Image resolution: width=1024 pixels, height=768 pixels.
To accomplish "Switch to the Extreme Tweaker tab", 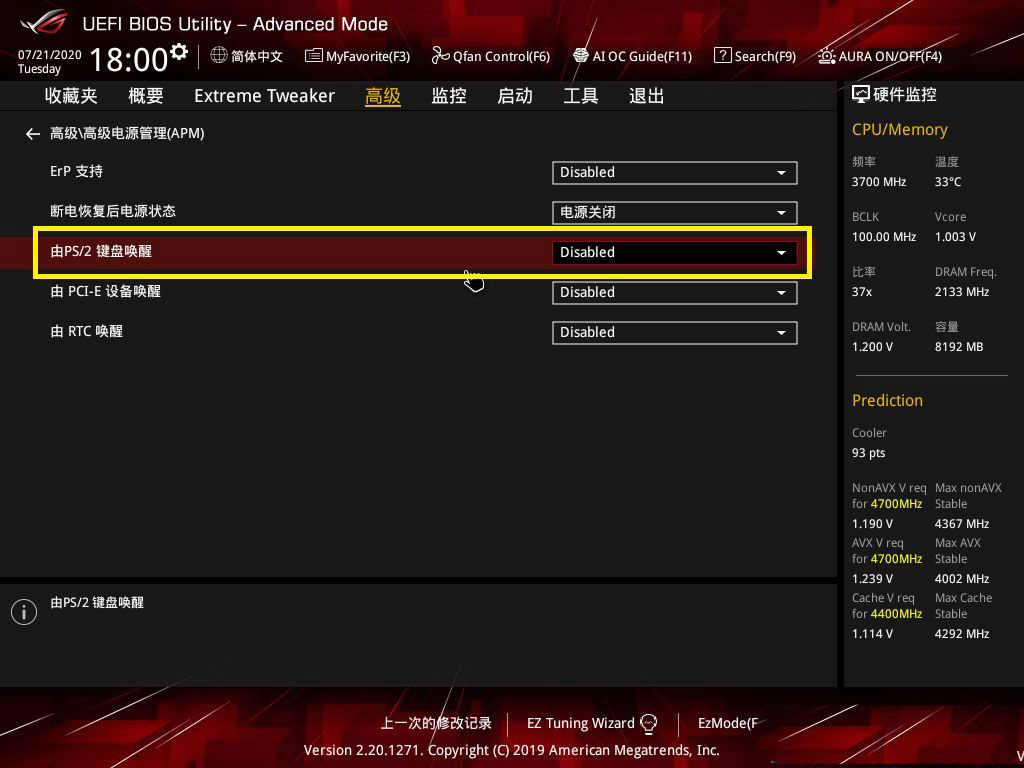I will pyautogui.click(x=264, y=95).
